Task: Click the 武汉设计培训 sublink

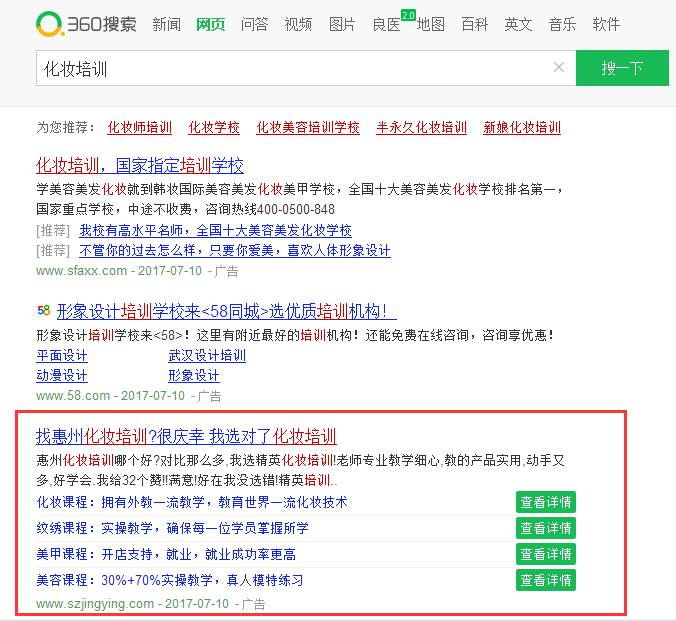Action: tap(207, 356)
